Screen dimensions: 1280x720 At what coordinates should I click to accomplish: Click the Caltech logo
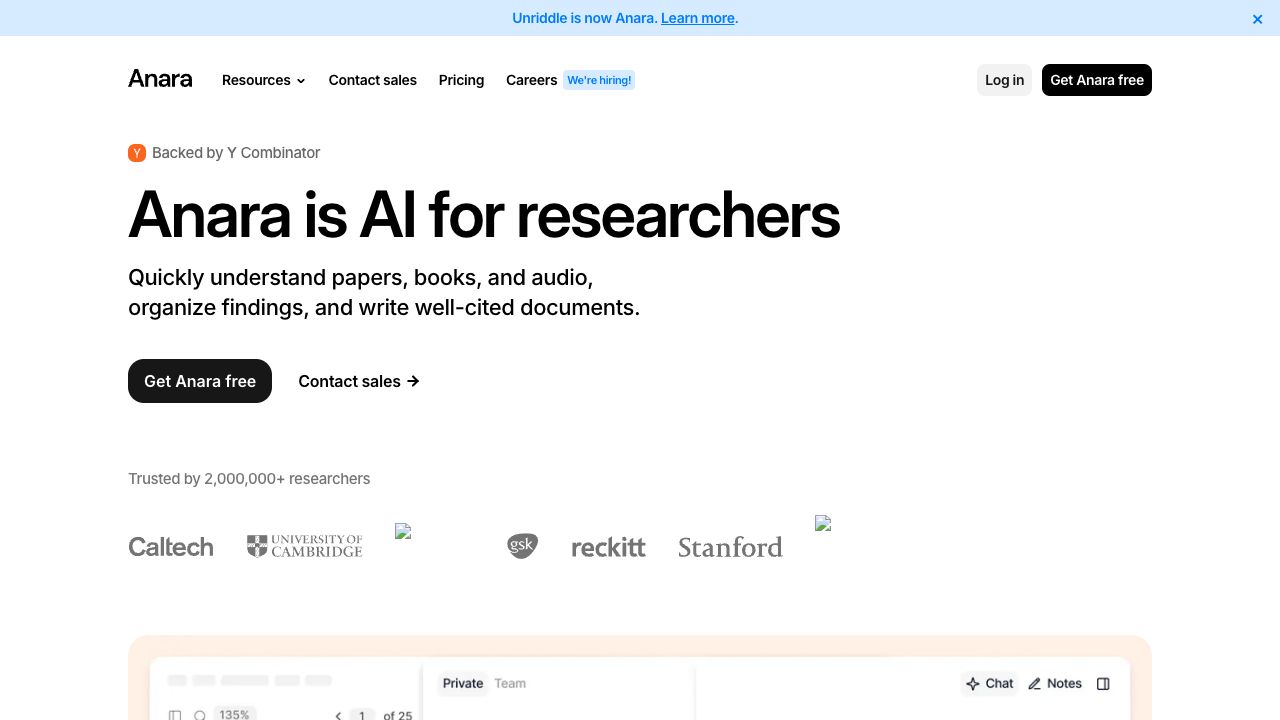pos(171,547)
